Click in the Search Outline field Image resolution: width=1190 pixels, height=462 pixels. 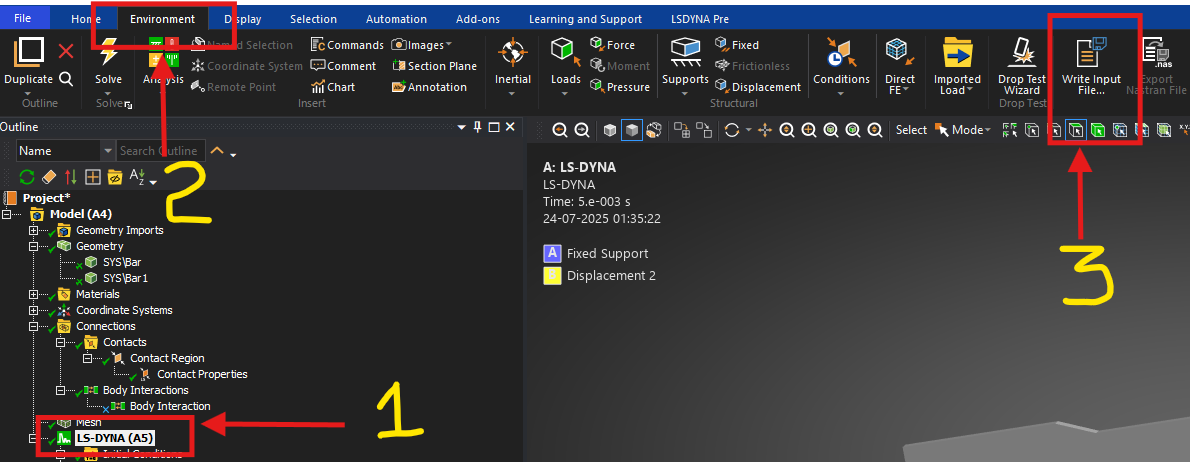pyautogui.click(x=161, y=151)
